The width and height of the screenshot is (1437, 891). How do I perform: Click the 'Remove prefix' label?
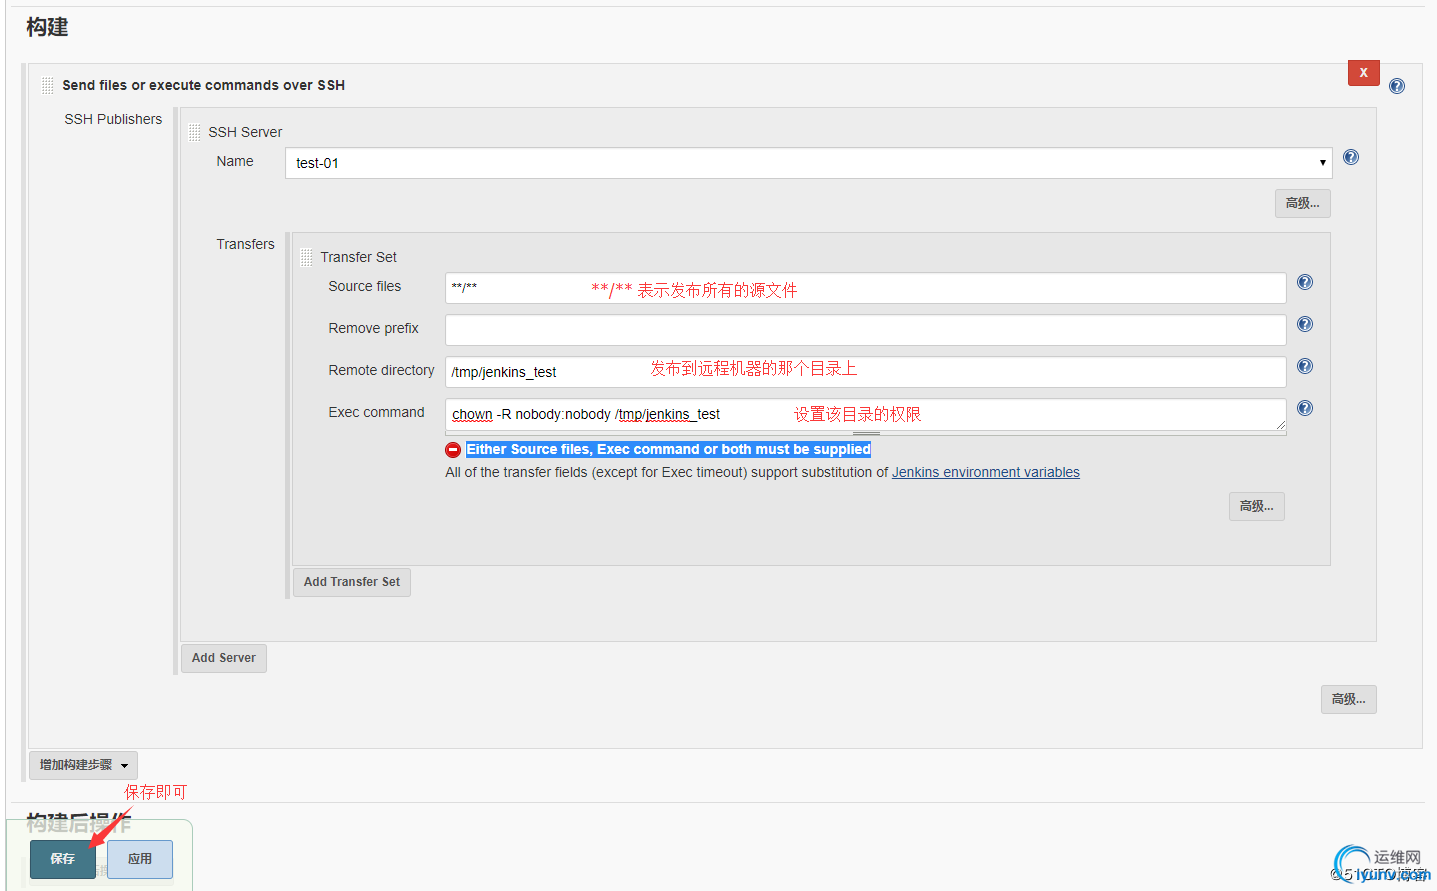(374, 328)
